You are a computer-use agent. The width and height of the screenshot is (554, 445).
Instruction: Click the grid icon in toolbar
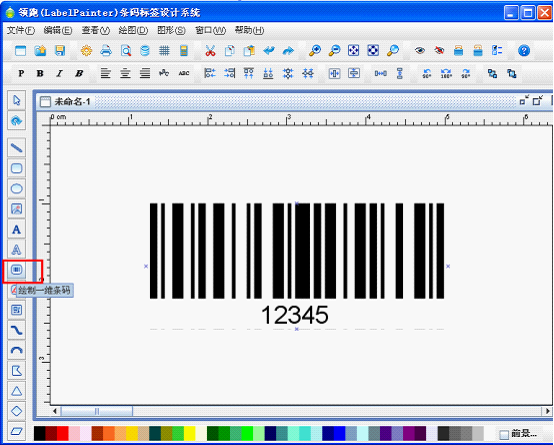(164, 51)
